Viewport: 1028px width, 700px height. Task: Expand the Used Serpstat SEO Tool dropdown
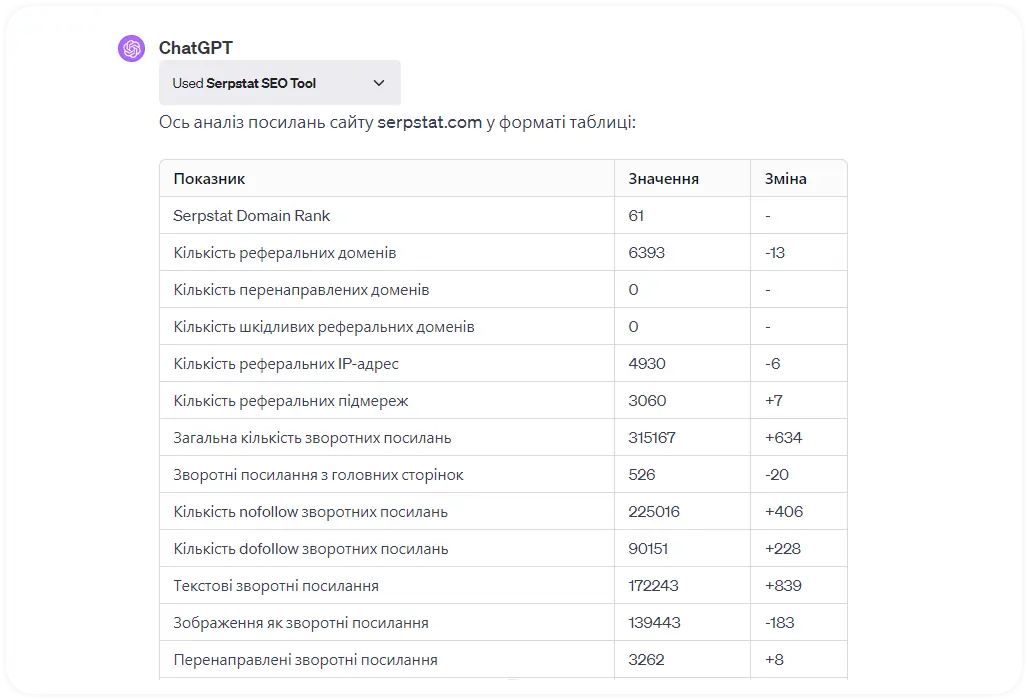280,83
